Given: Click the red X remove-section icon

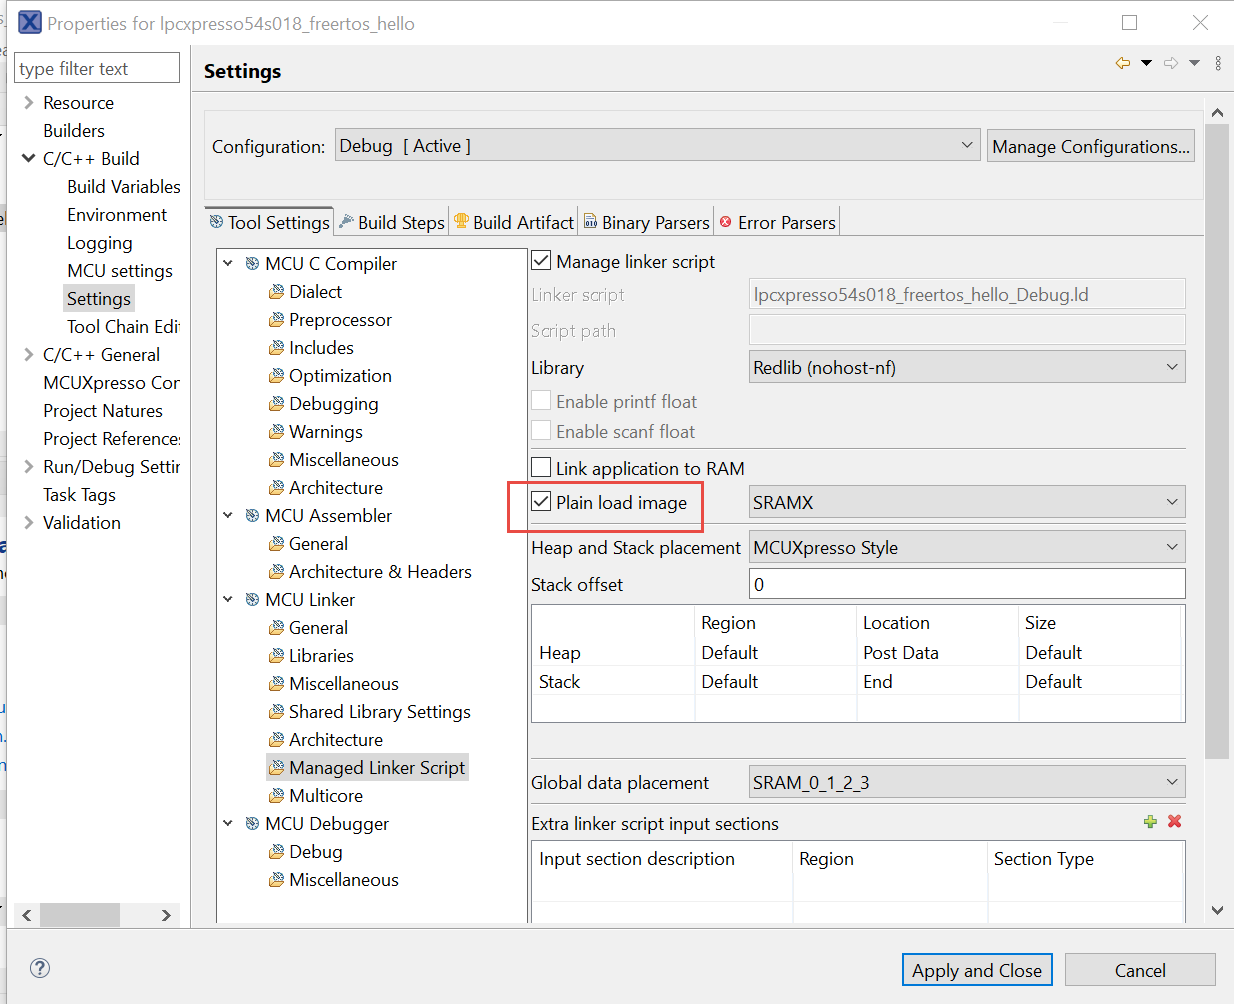Looking at the screenshot, I should click(1175, 821).
